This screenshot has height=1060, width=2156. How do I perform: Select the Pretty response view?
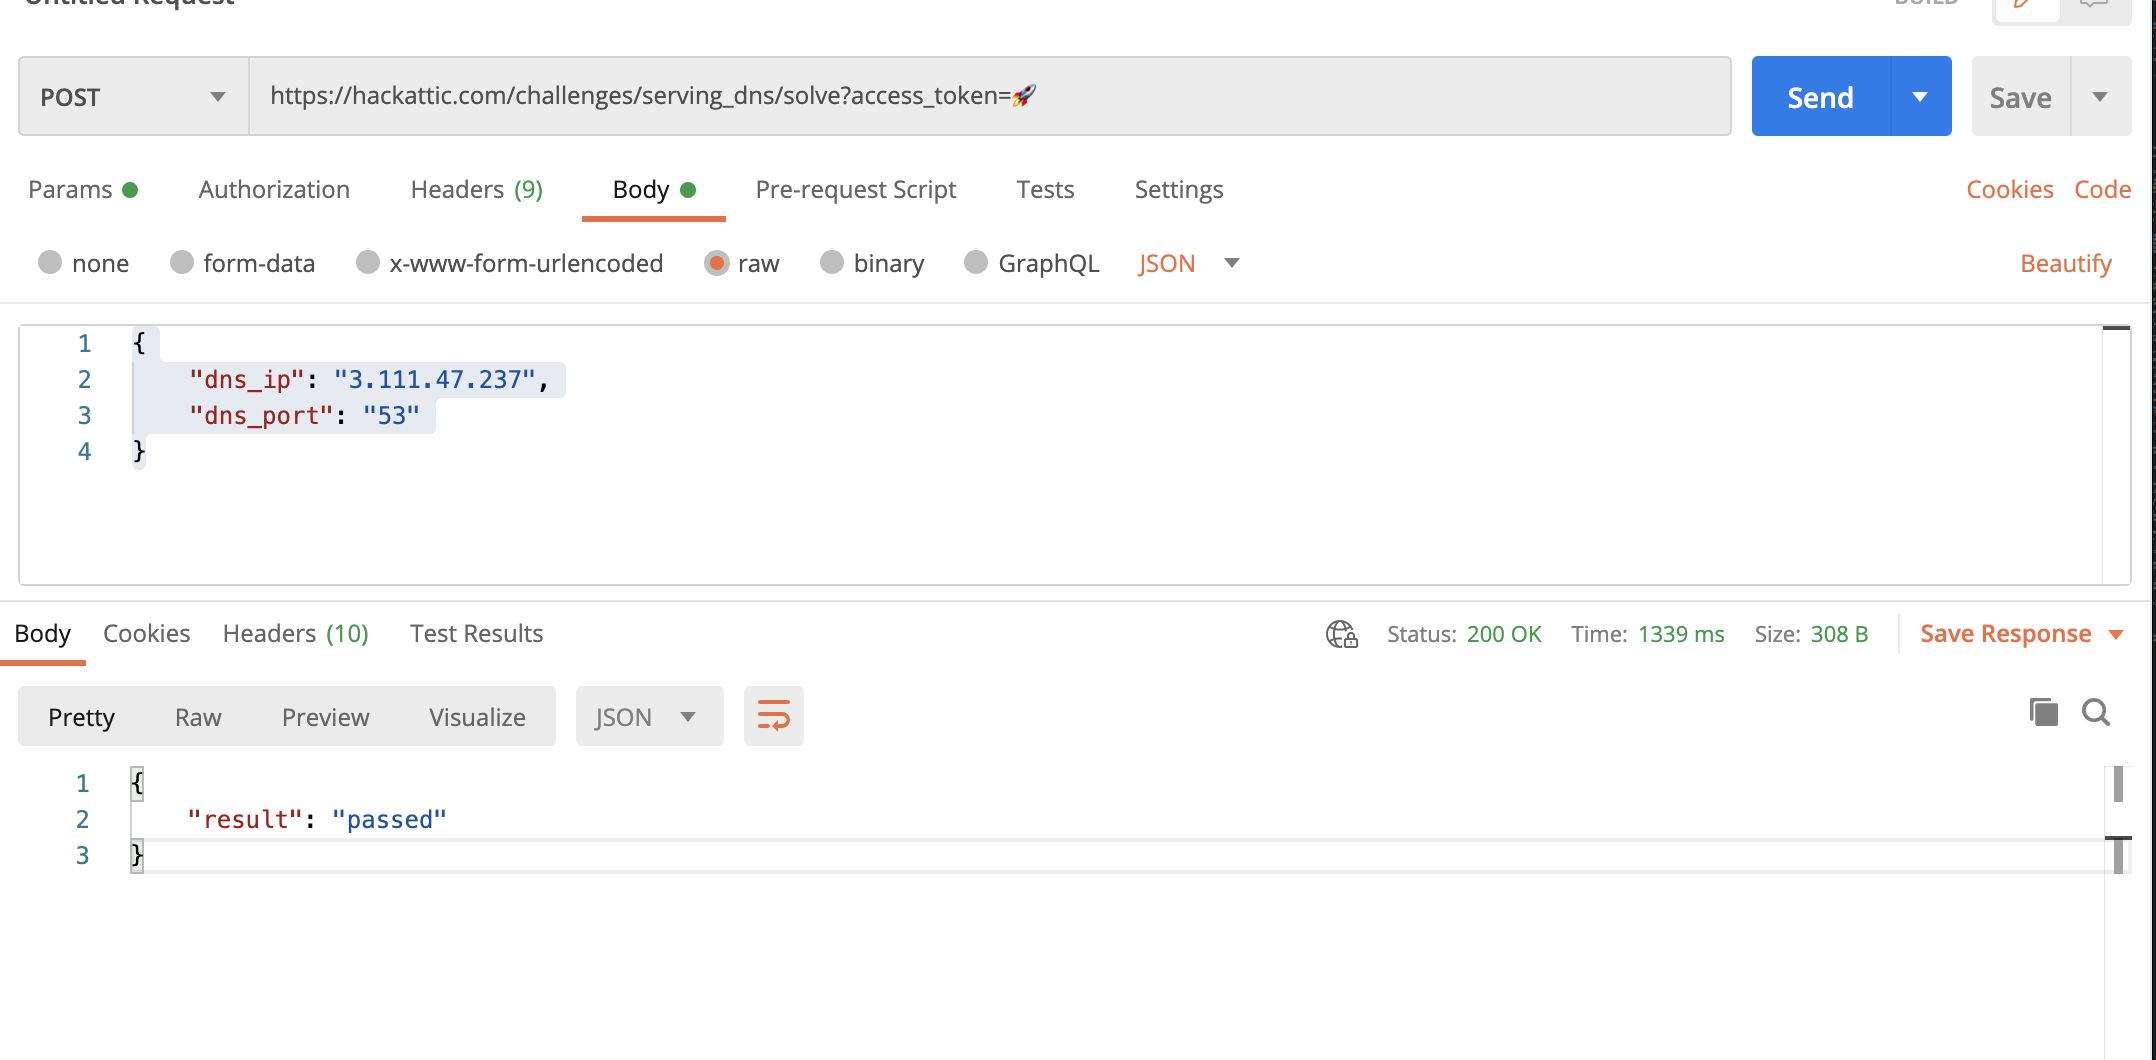pyautogui.click(x=82, y=717)
